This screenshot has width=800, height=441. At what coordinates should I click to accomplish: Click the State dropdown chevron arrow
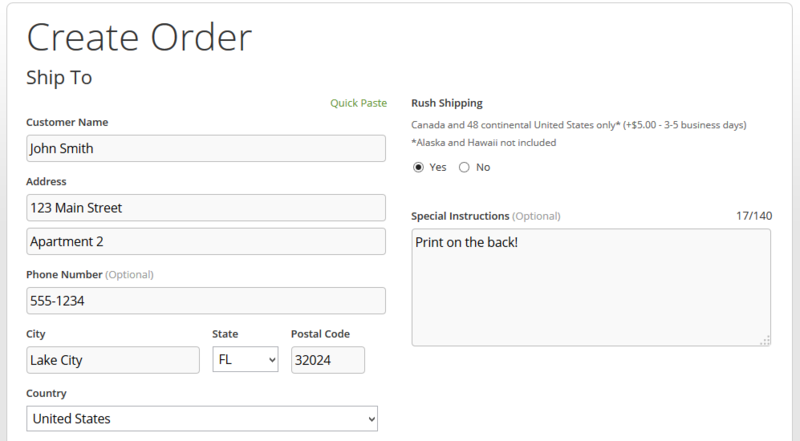(x=272, y=360)
